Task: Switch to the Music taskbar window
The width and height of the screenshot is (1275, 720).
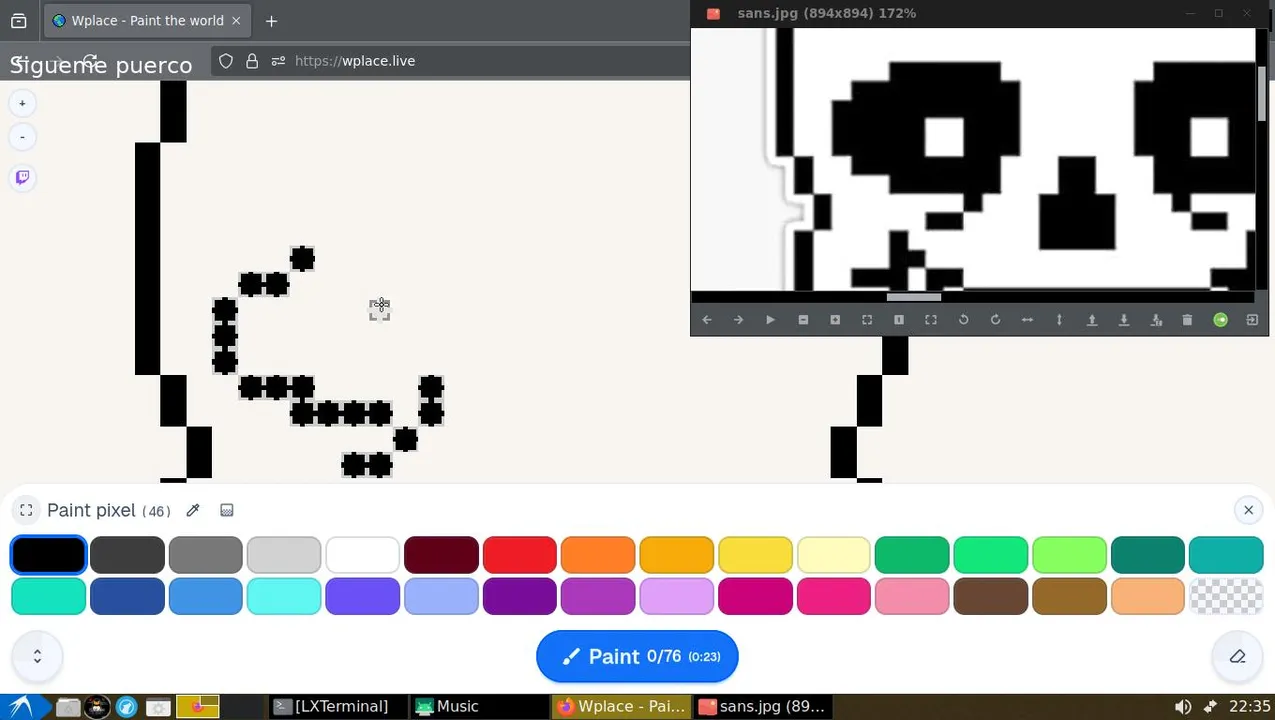Action: [478, 706]
